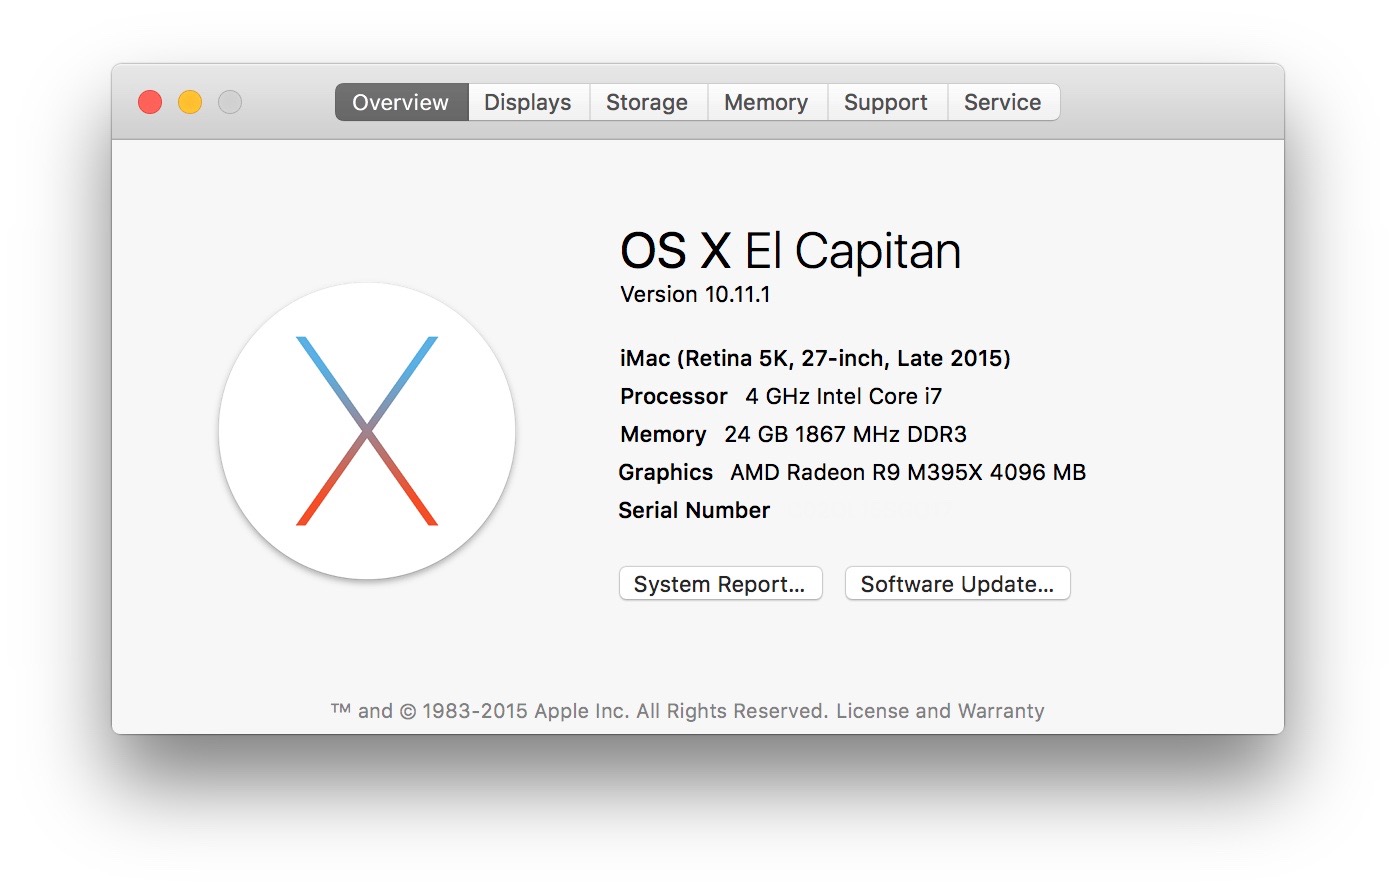Image resolution: width=1396 pixels, height=894 pixels.
Task: Open the Service tab
Action: [x=1003, y=102]
